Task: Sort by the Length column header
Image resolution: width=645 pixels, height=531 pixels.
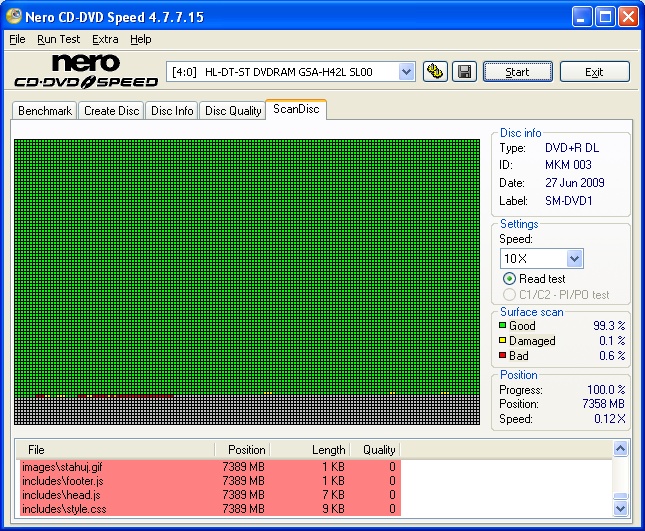Action: pyautogui.click(x=310, y=450)
